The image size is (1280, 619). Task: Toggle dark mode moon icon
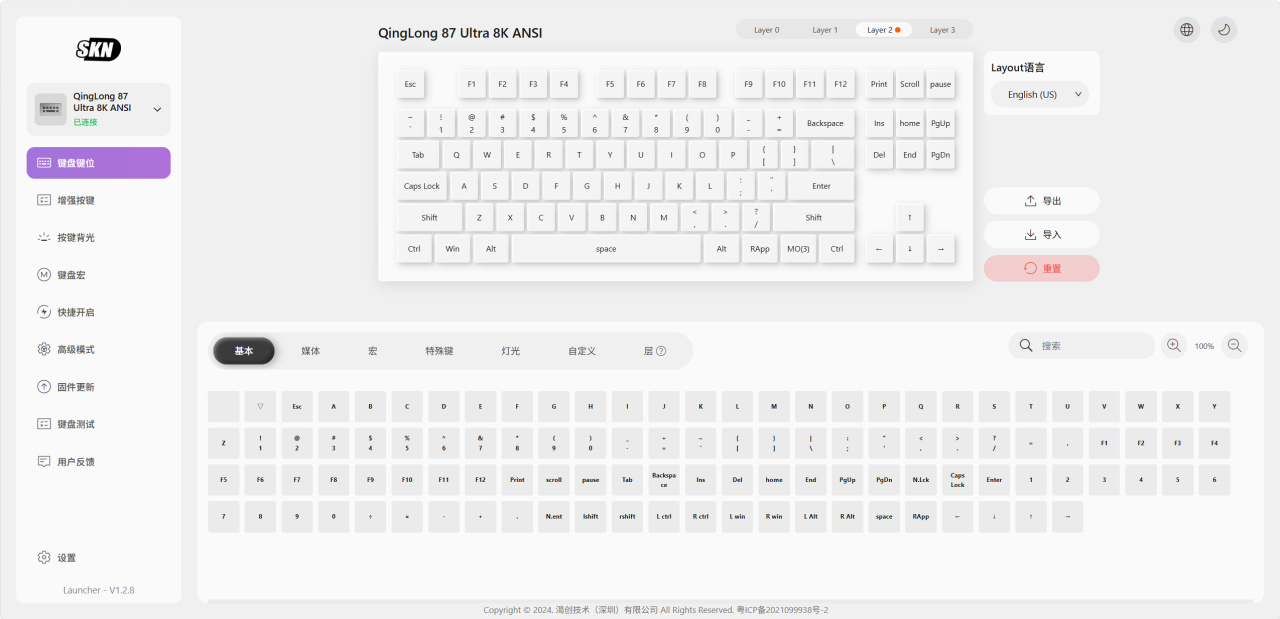coord(1224,30)
